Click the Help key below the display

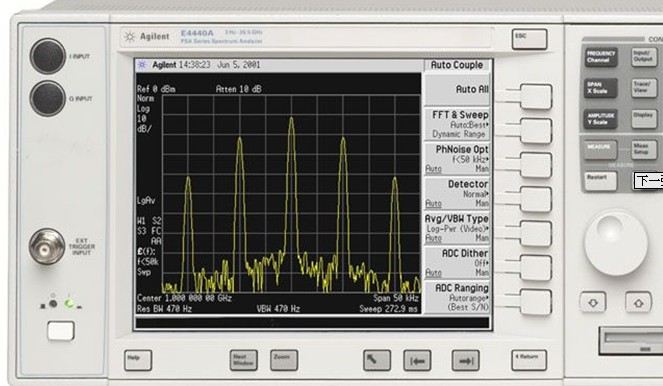pos(138,360)
